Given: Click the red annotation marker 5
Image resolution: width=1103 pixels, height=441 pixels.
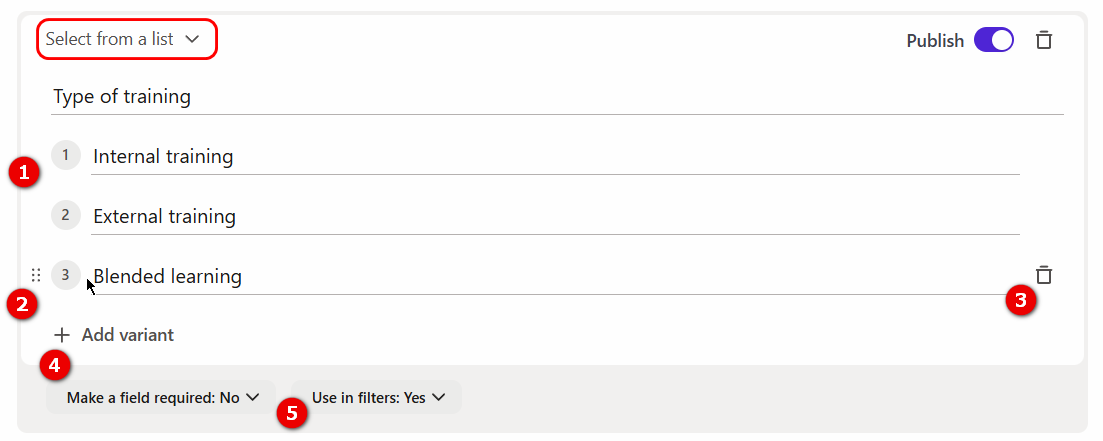Looking at the screenshot, I should tap(292, 414).
